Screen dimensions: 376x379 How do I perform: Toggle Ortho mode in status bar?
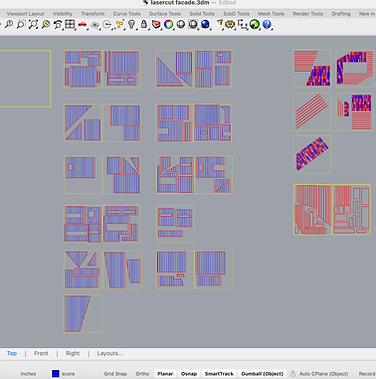[x=142, y=374]
